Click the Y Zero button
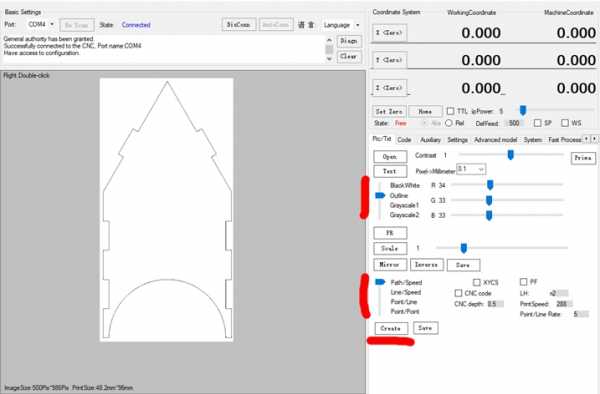 pos(390,60)
